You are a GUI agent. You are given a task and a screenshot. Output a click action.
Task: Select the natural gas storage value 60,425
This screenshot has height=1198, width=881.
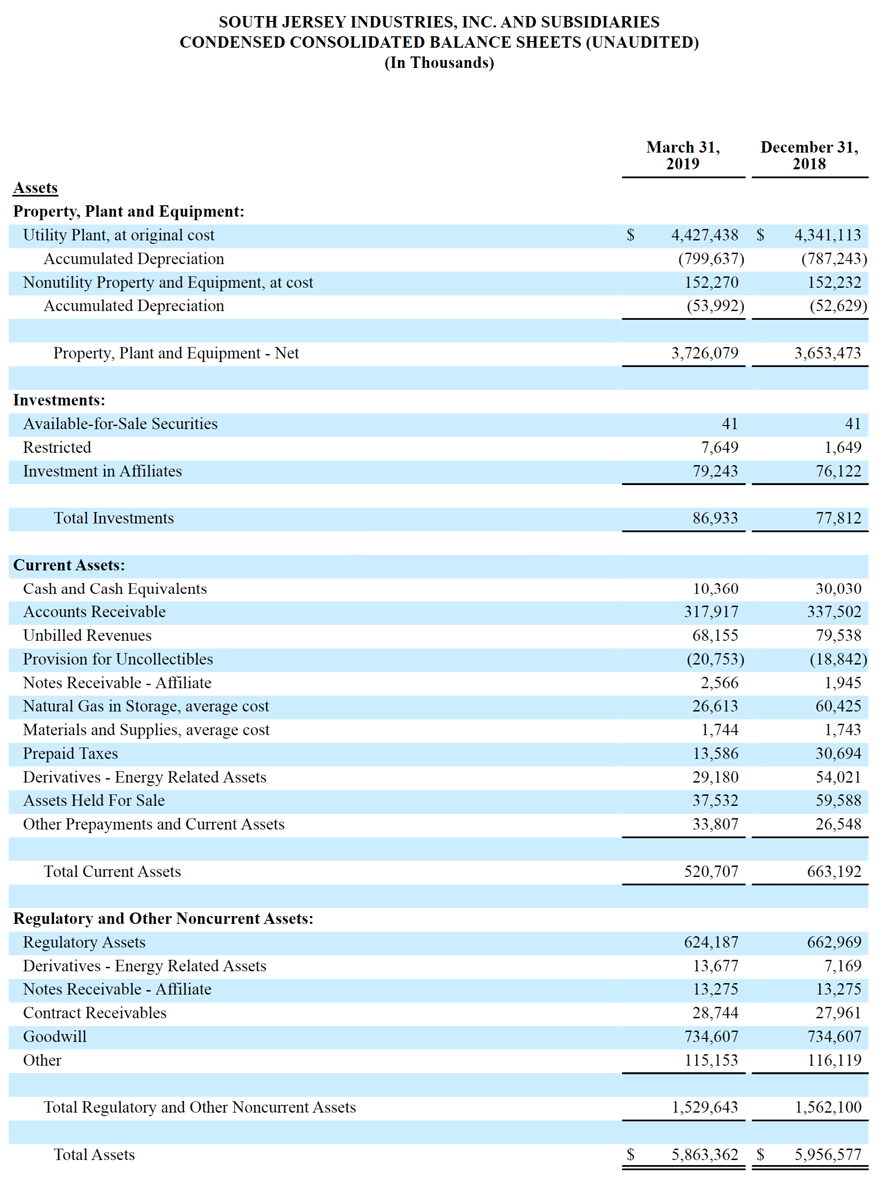click(838, 707)
